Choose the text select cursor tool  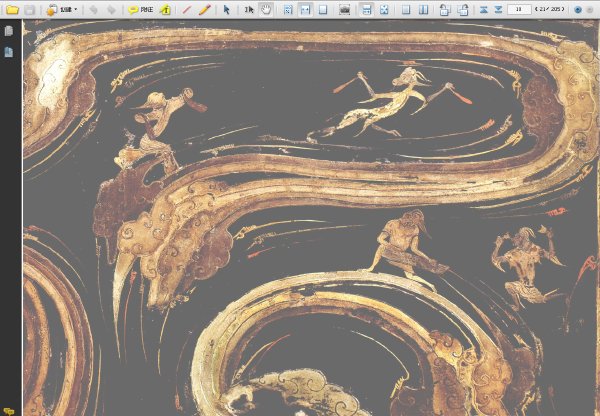click(249, 10)
